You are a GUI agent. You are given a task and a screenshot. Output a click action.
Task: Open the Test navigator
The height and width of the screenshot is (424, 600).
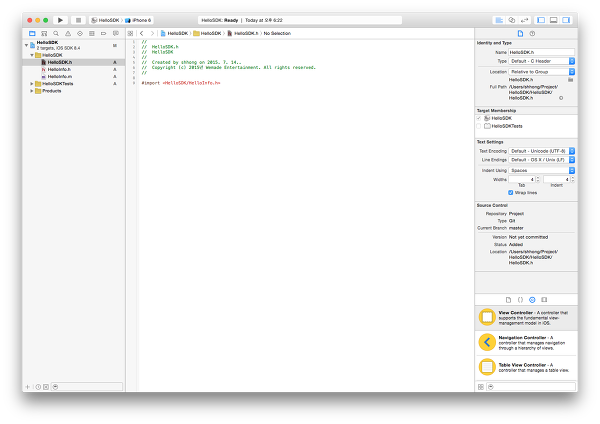point(80,33)
